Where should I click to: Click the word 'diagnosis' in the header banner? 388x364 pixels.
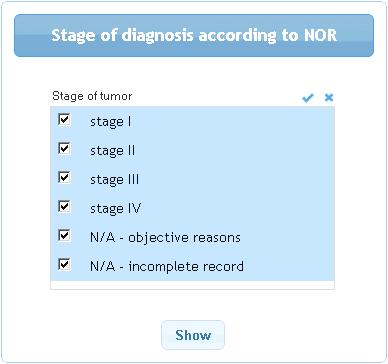tap(157, 36)
